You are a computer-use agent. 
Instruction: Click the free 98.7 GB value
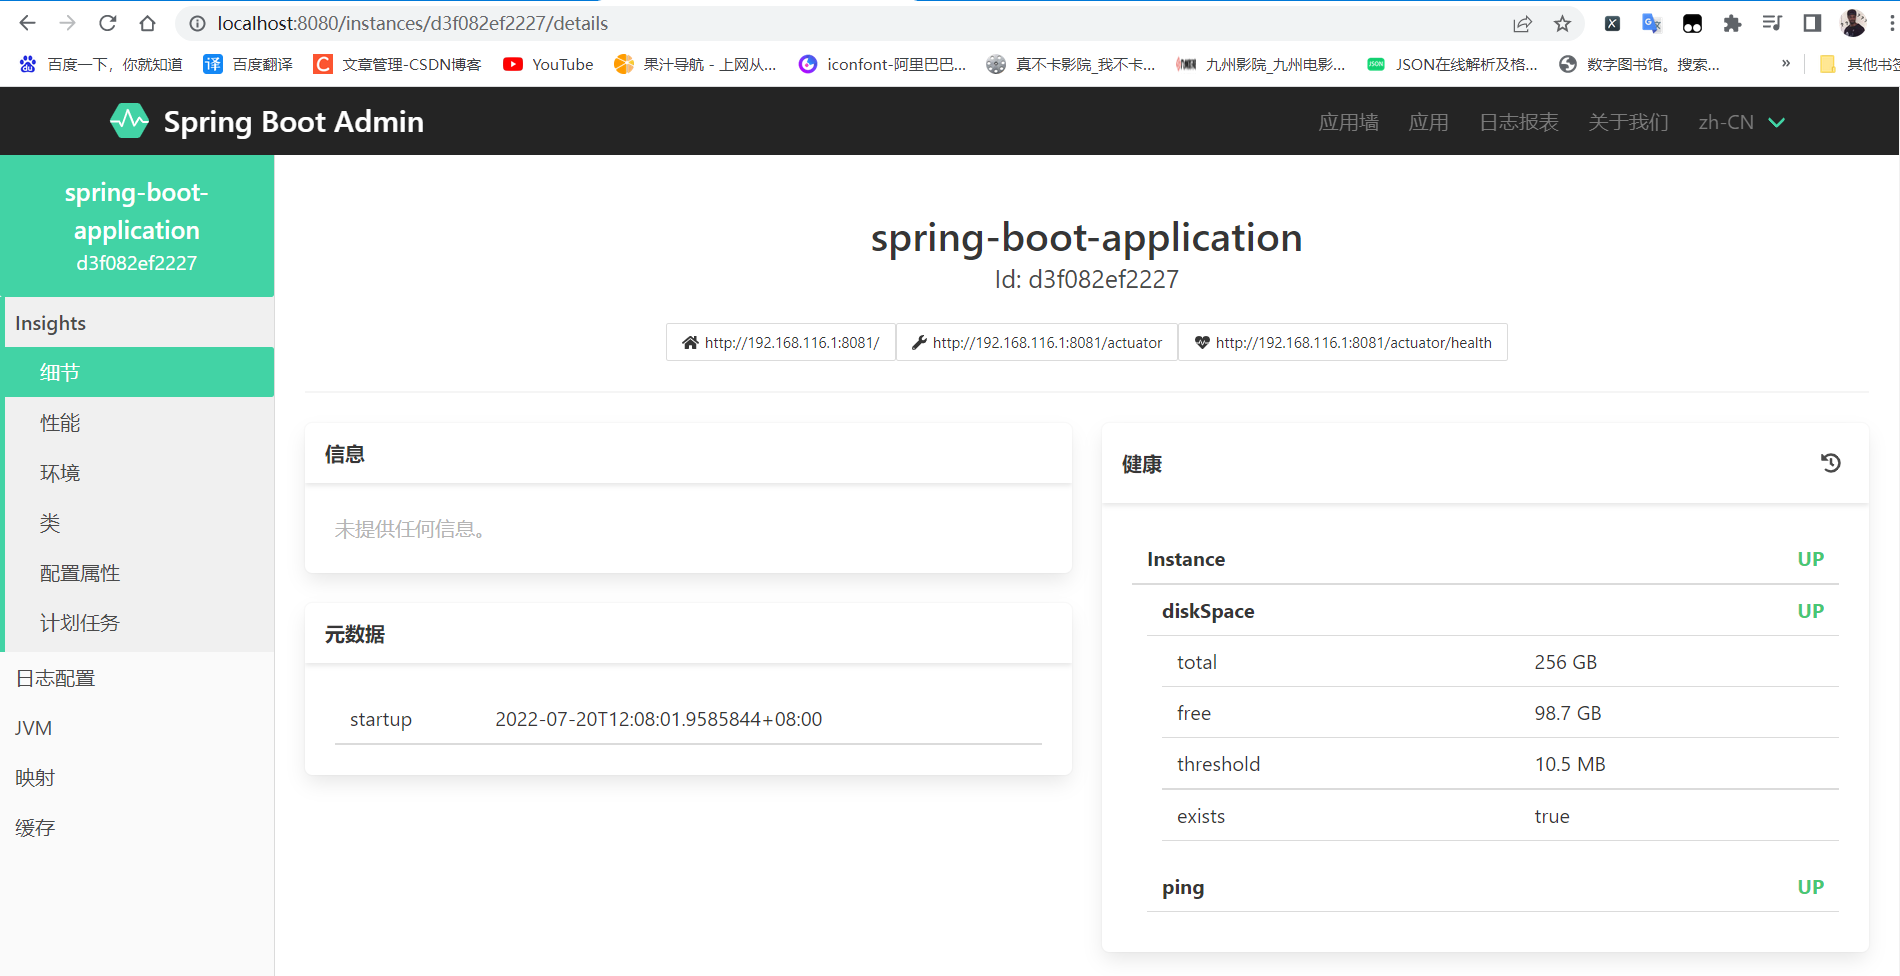(x=1568, y=713)
